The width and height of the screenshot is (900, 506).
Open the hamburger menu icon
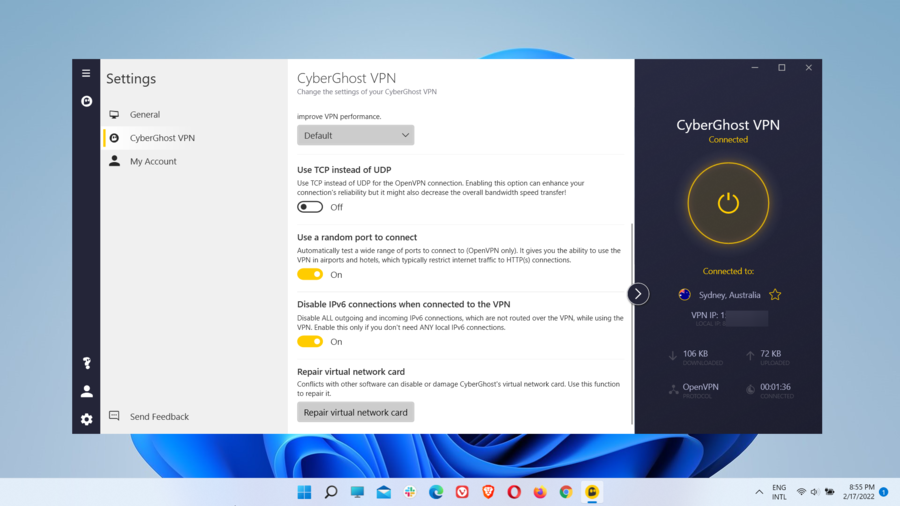coord(86,74)
